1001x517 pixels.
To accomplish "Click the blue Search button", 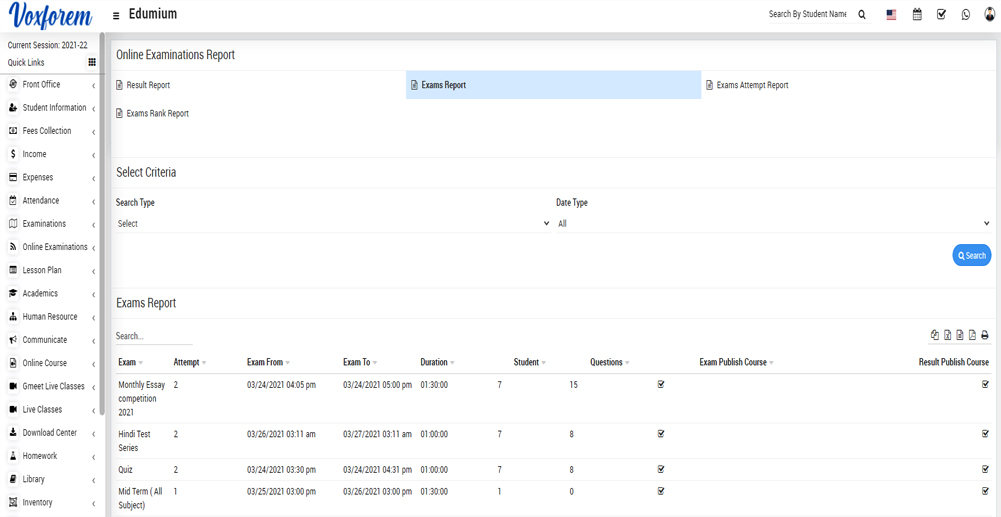I will (971, 256).
